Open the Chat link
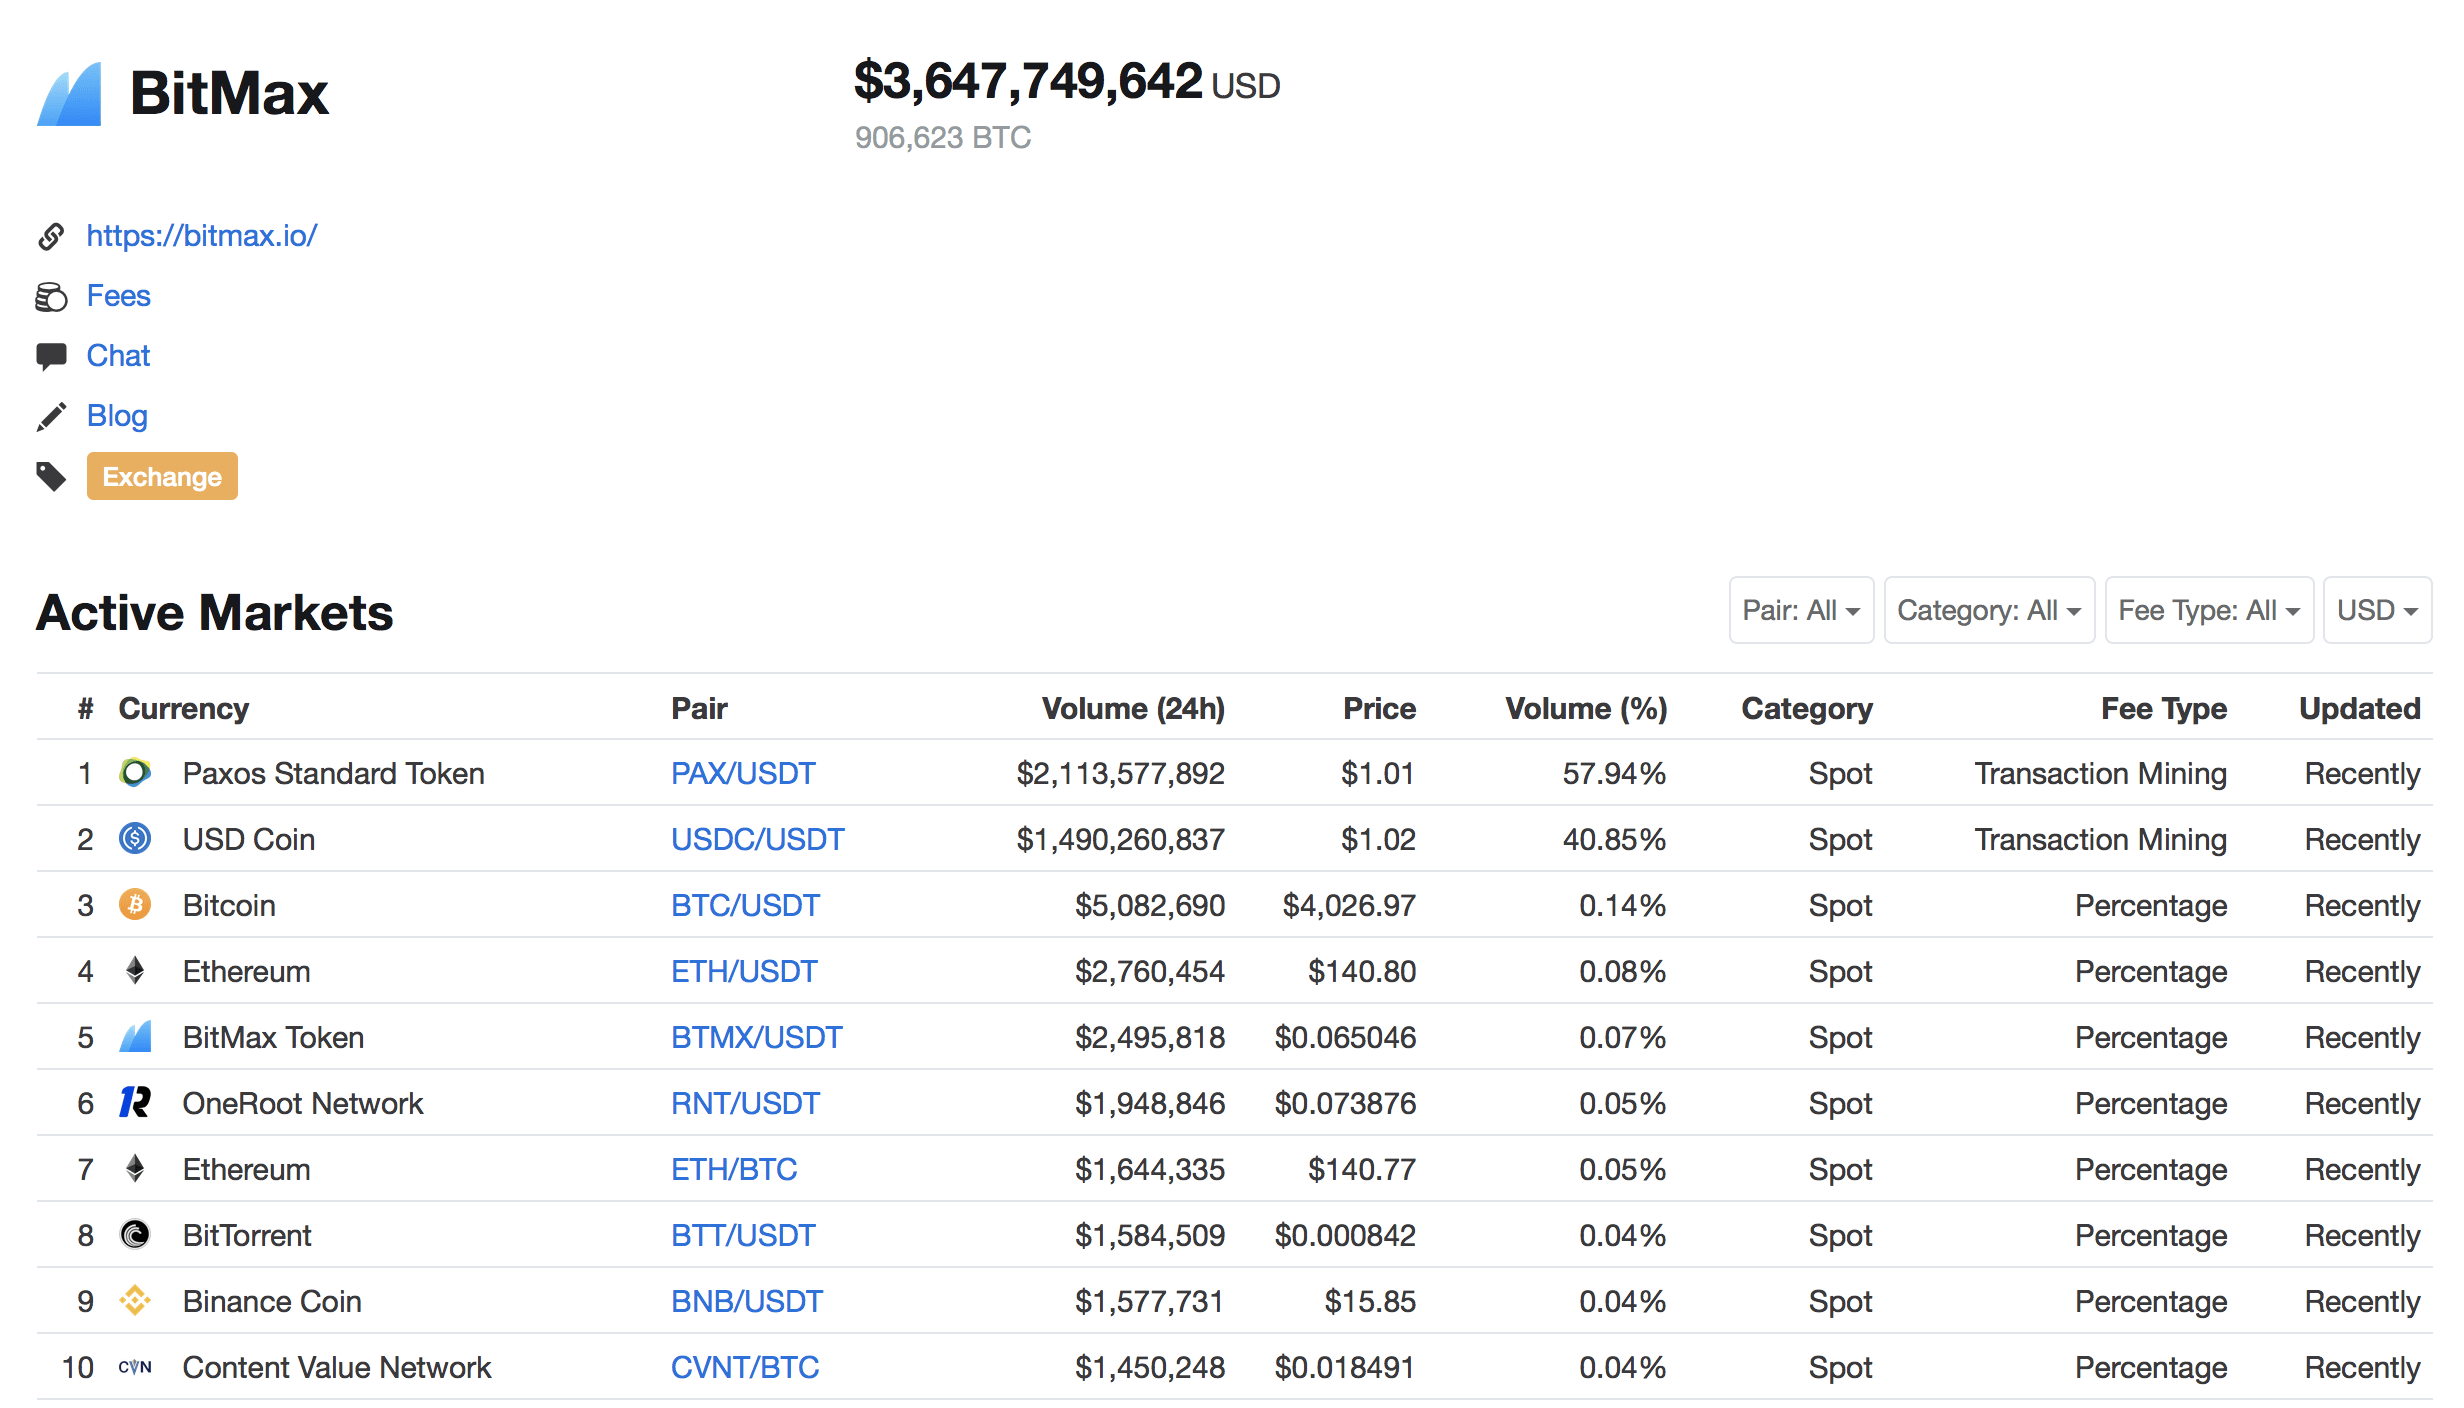Viewport: 2464px width, 1408px height. tap(118, 356)
